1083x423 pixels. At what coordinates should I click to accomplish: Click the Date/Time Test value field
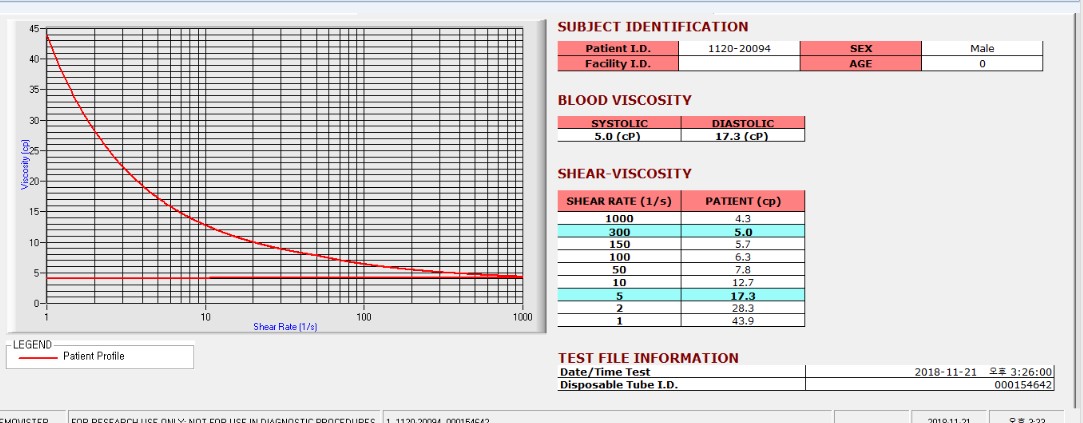click(x=930, y=372)
